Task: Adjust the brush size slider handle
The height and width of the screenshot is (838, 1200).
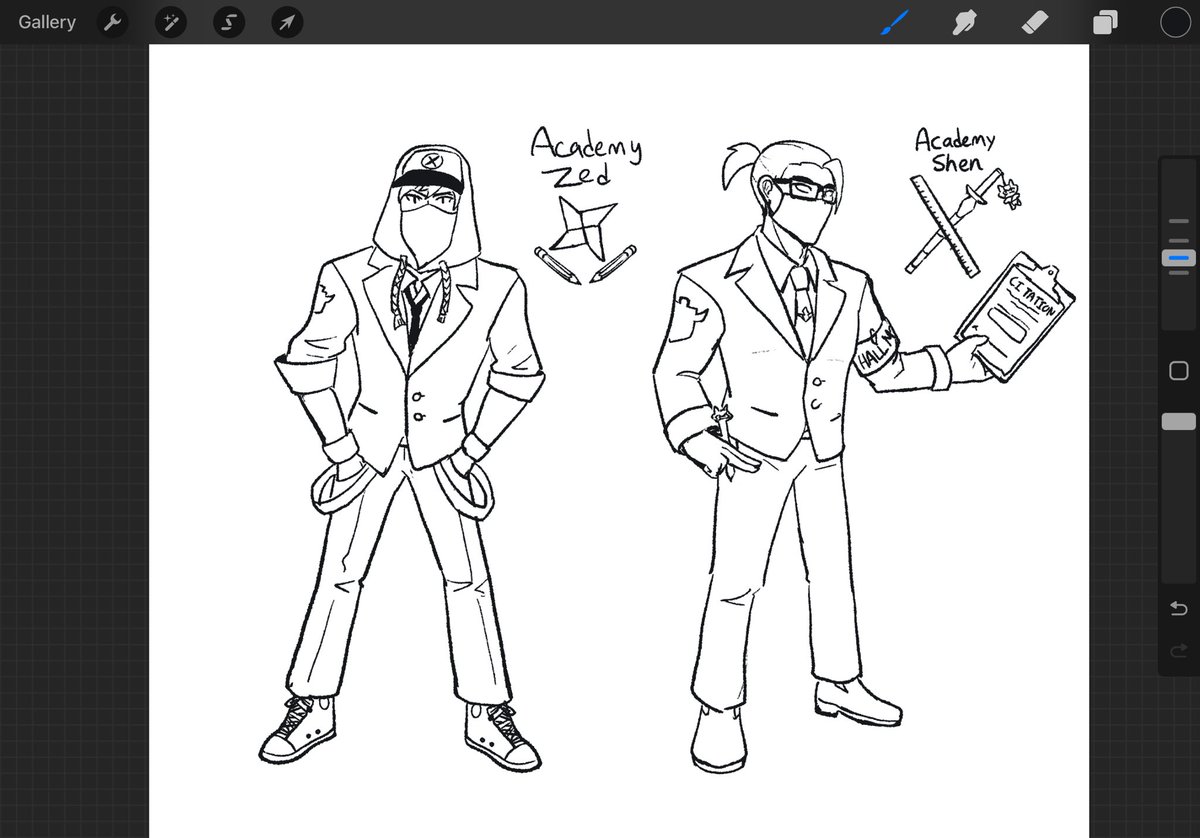Action: click(1178, 258)
